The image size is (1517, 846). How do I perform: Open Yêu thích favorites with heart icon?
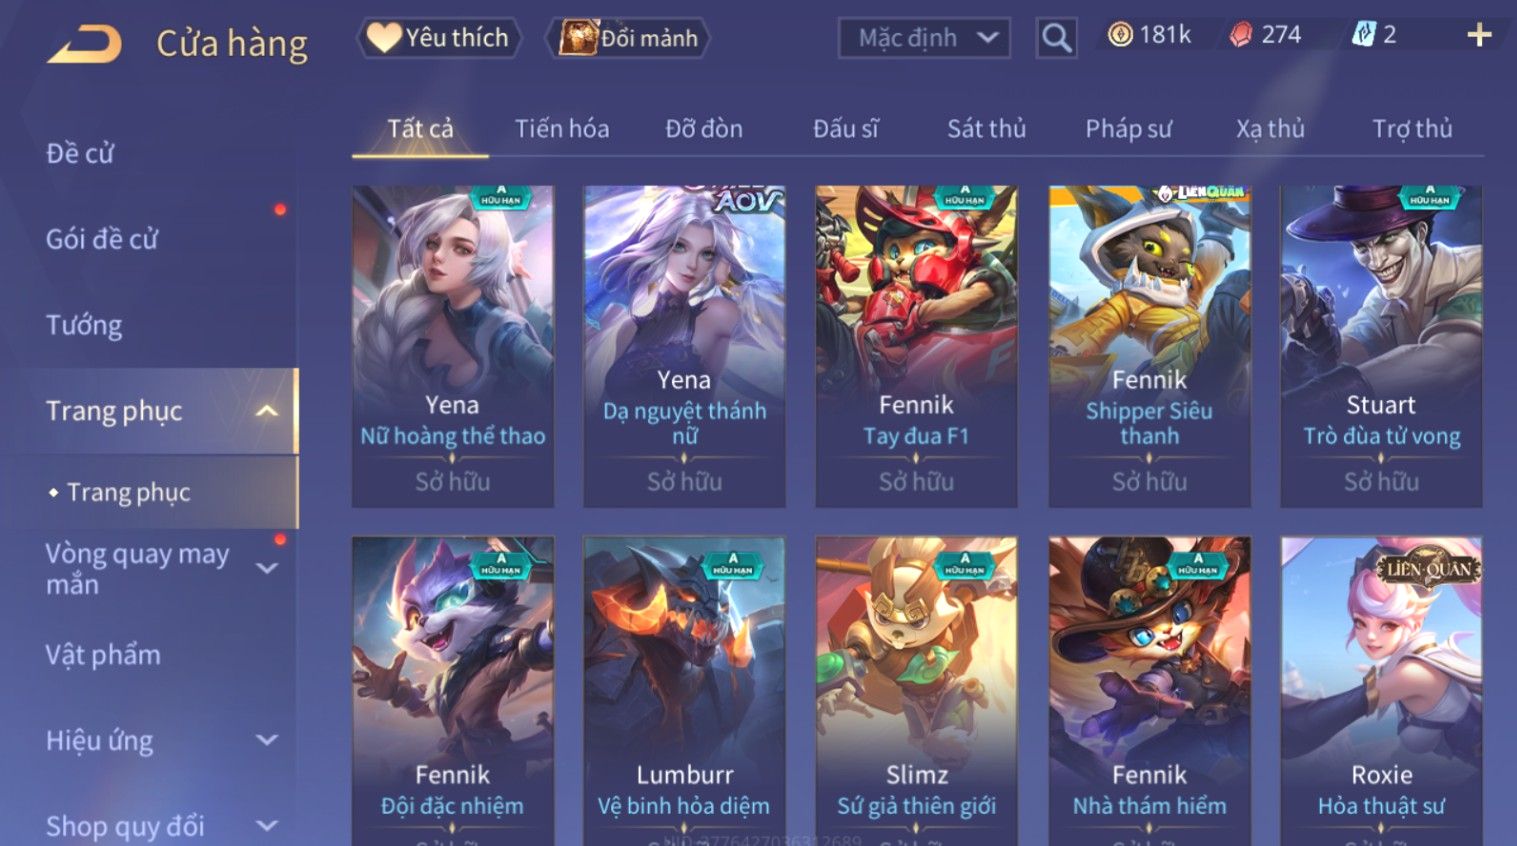tap(438, 38)
